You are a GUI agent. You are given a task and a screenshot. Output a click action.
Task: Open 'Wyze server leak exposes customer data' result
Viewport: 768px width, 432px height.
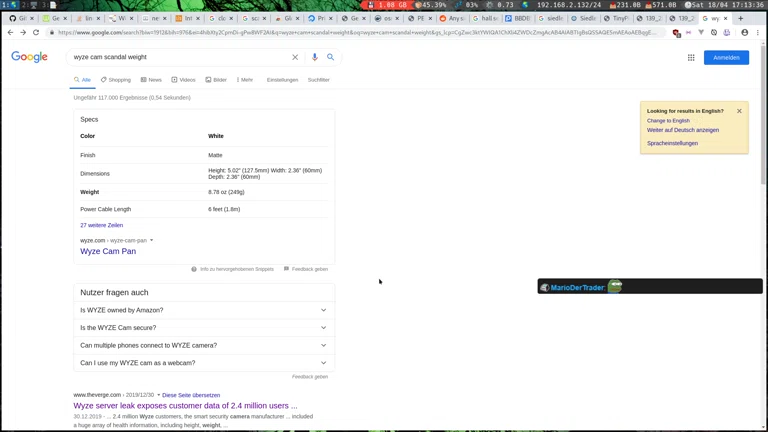pyautogui.click(x=185, y=406)
